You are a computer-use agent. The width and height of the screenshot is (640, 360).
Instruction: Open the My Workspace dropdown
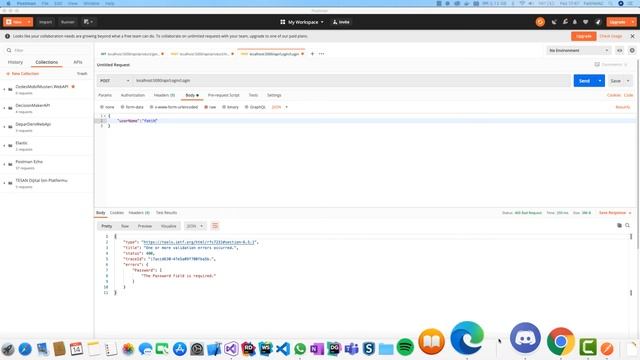pos(302,22)
